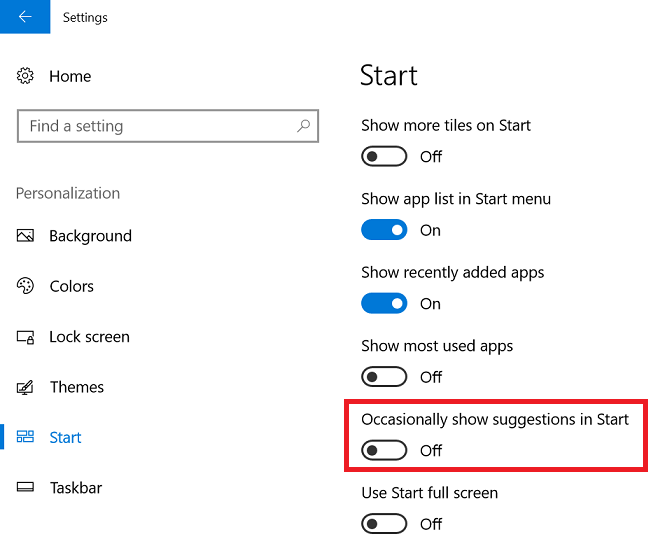
Task: Click the Colors palette icon
Action: pyautogui.click(x=25, y=286)
